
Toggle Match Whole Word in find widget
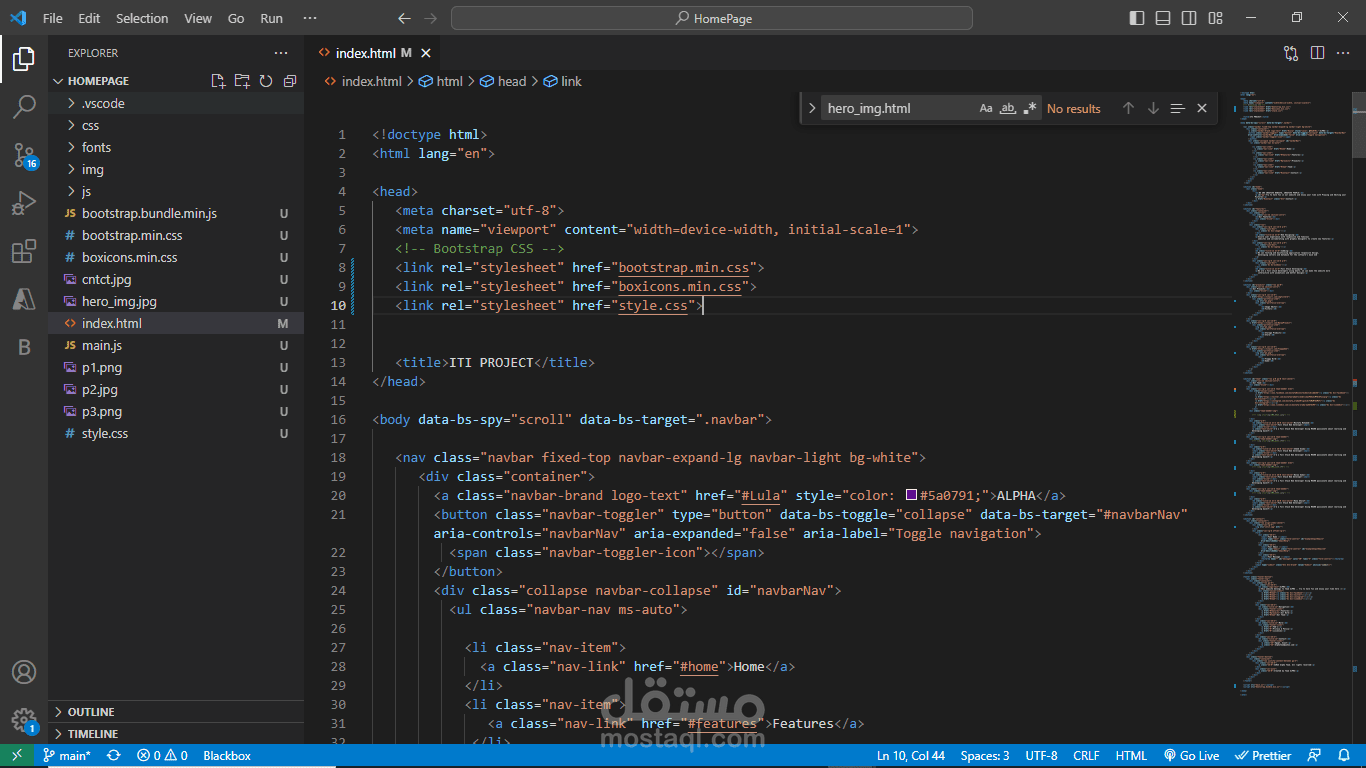pos(1008,108)
